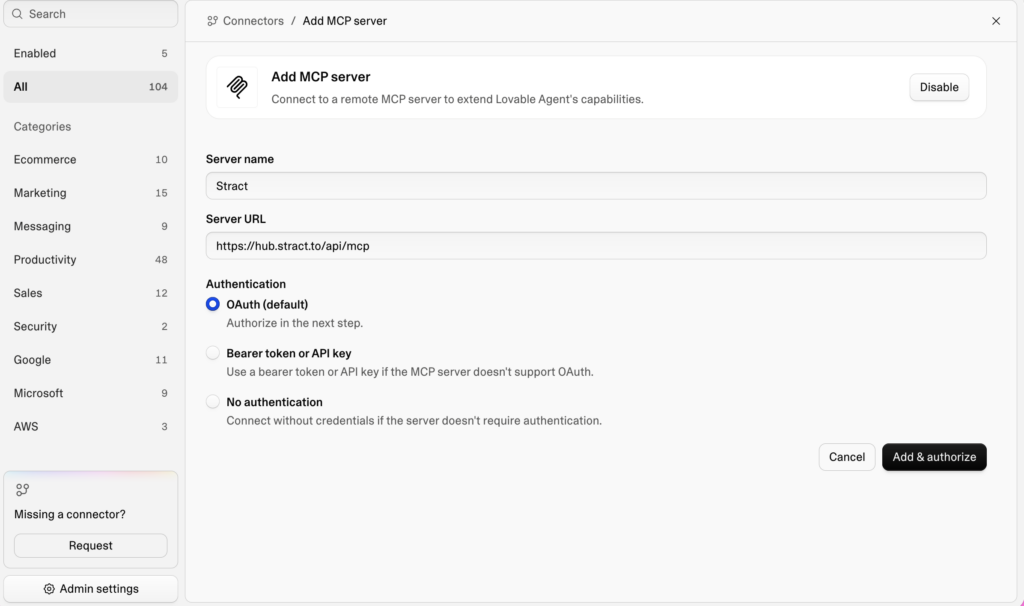Select OAuth (default) authentication
The image size is (1024, 606).
point(213,304)
